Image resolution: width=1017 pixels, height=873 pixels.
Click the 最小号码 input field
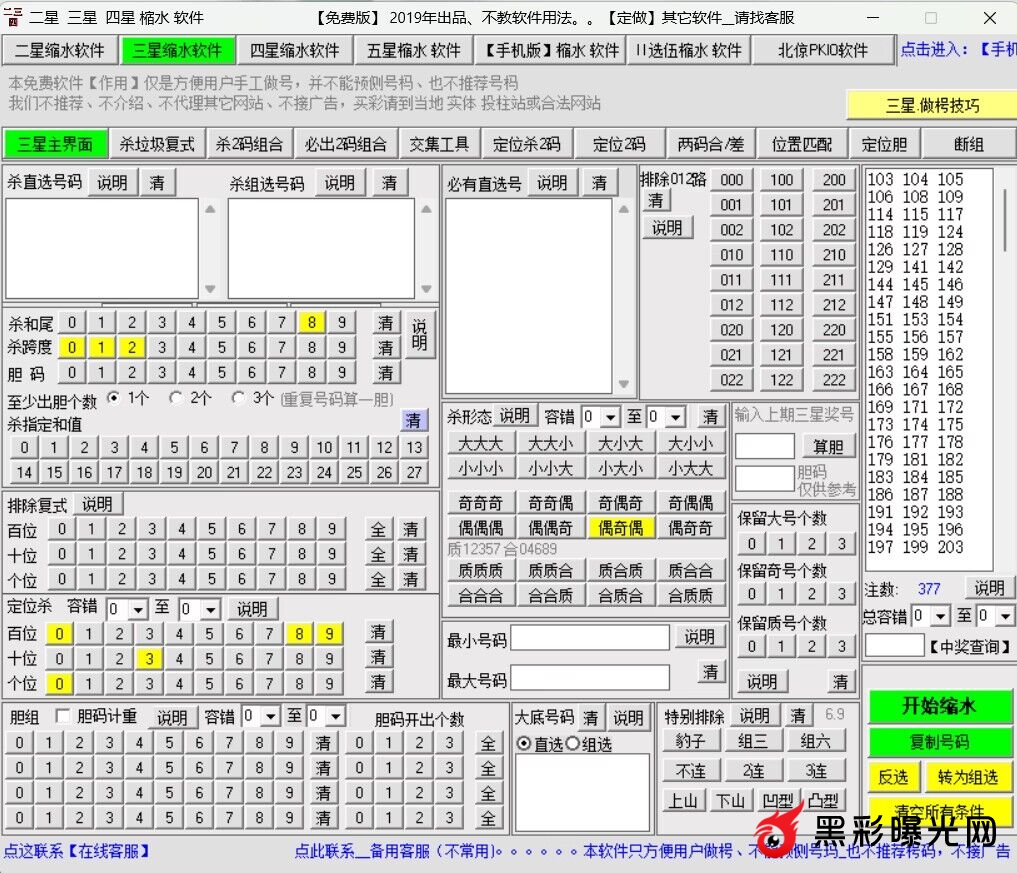click(590, 639)
